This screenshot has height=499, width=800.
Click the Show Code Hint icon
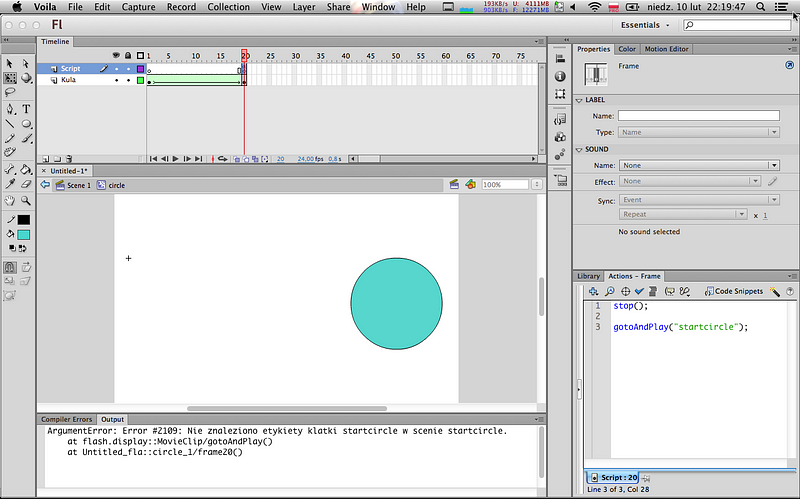669,291
